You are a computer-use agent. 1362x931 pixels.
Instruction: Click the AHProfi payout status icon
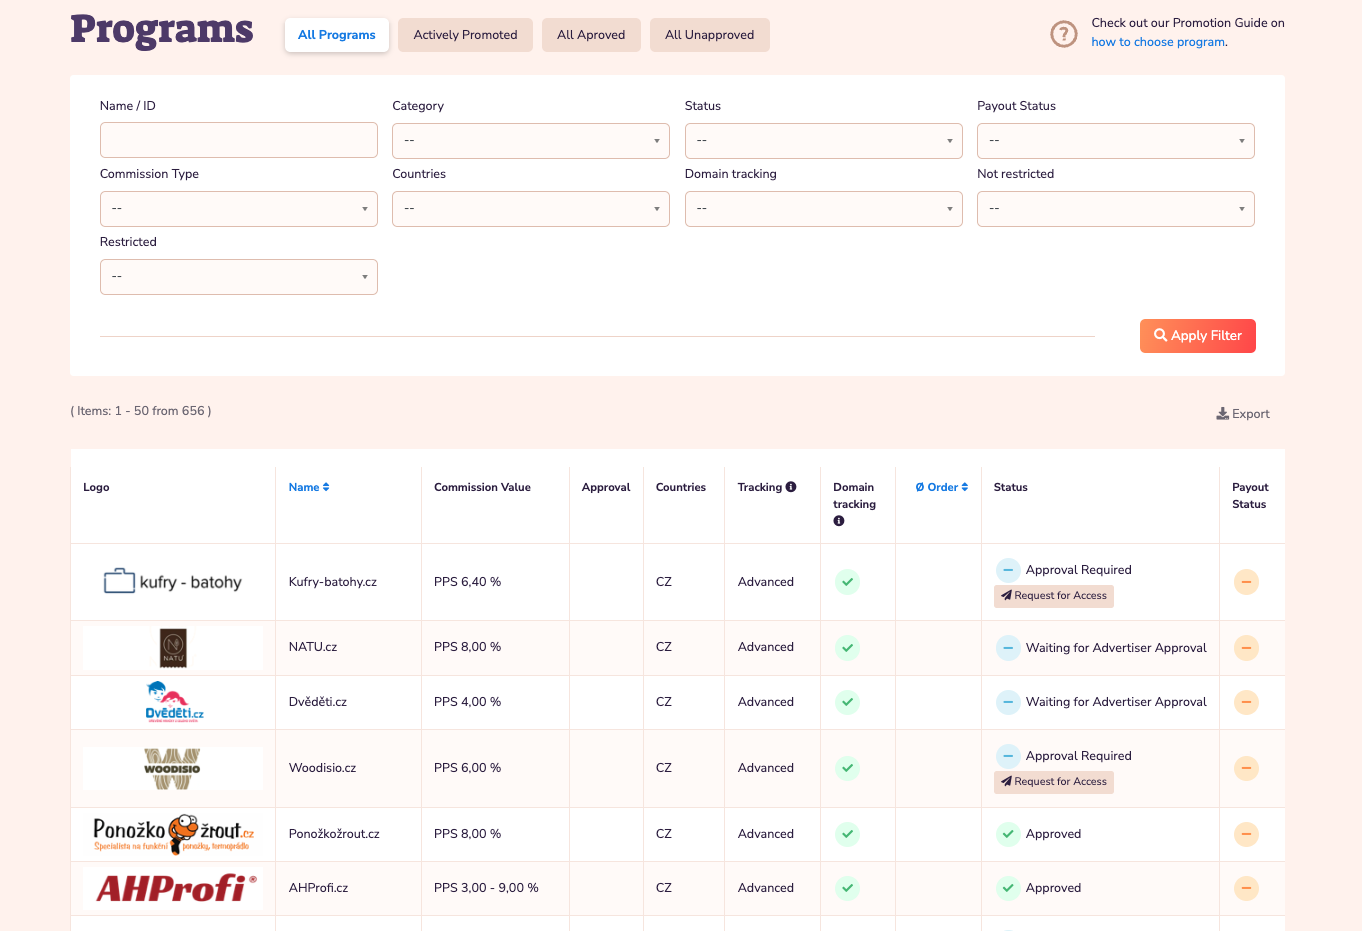click(1246, 888)
